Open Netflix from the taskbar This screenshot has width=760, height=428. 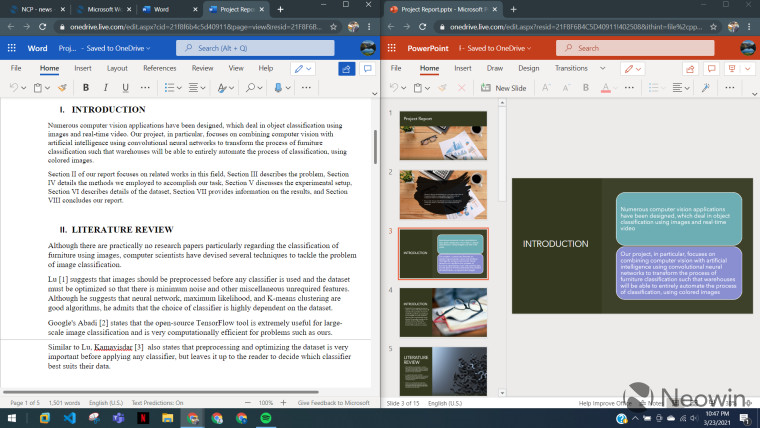click(x=143, y=418)
